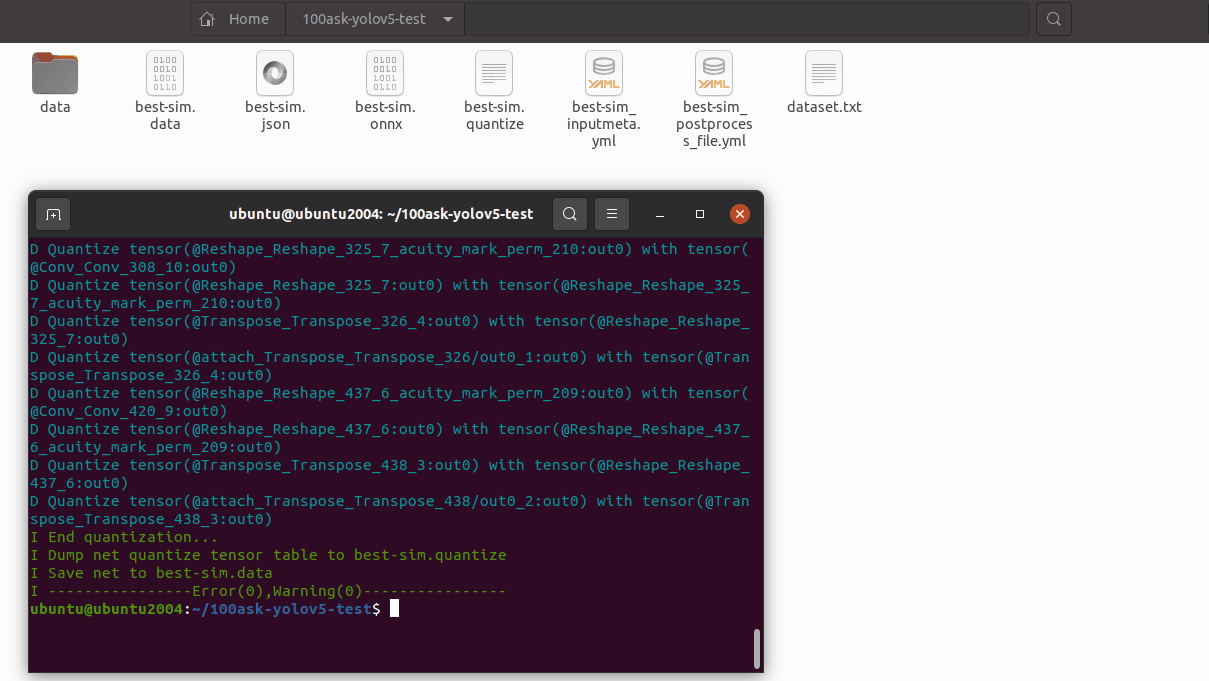Screen dimensions: 1209x681
Task: Select the best-sim.quantize file
Action: [494, 74]
